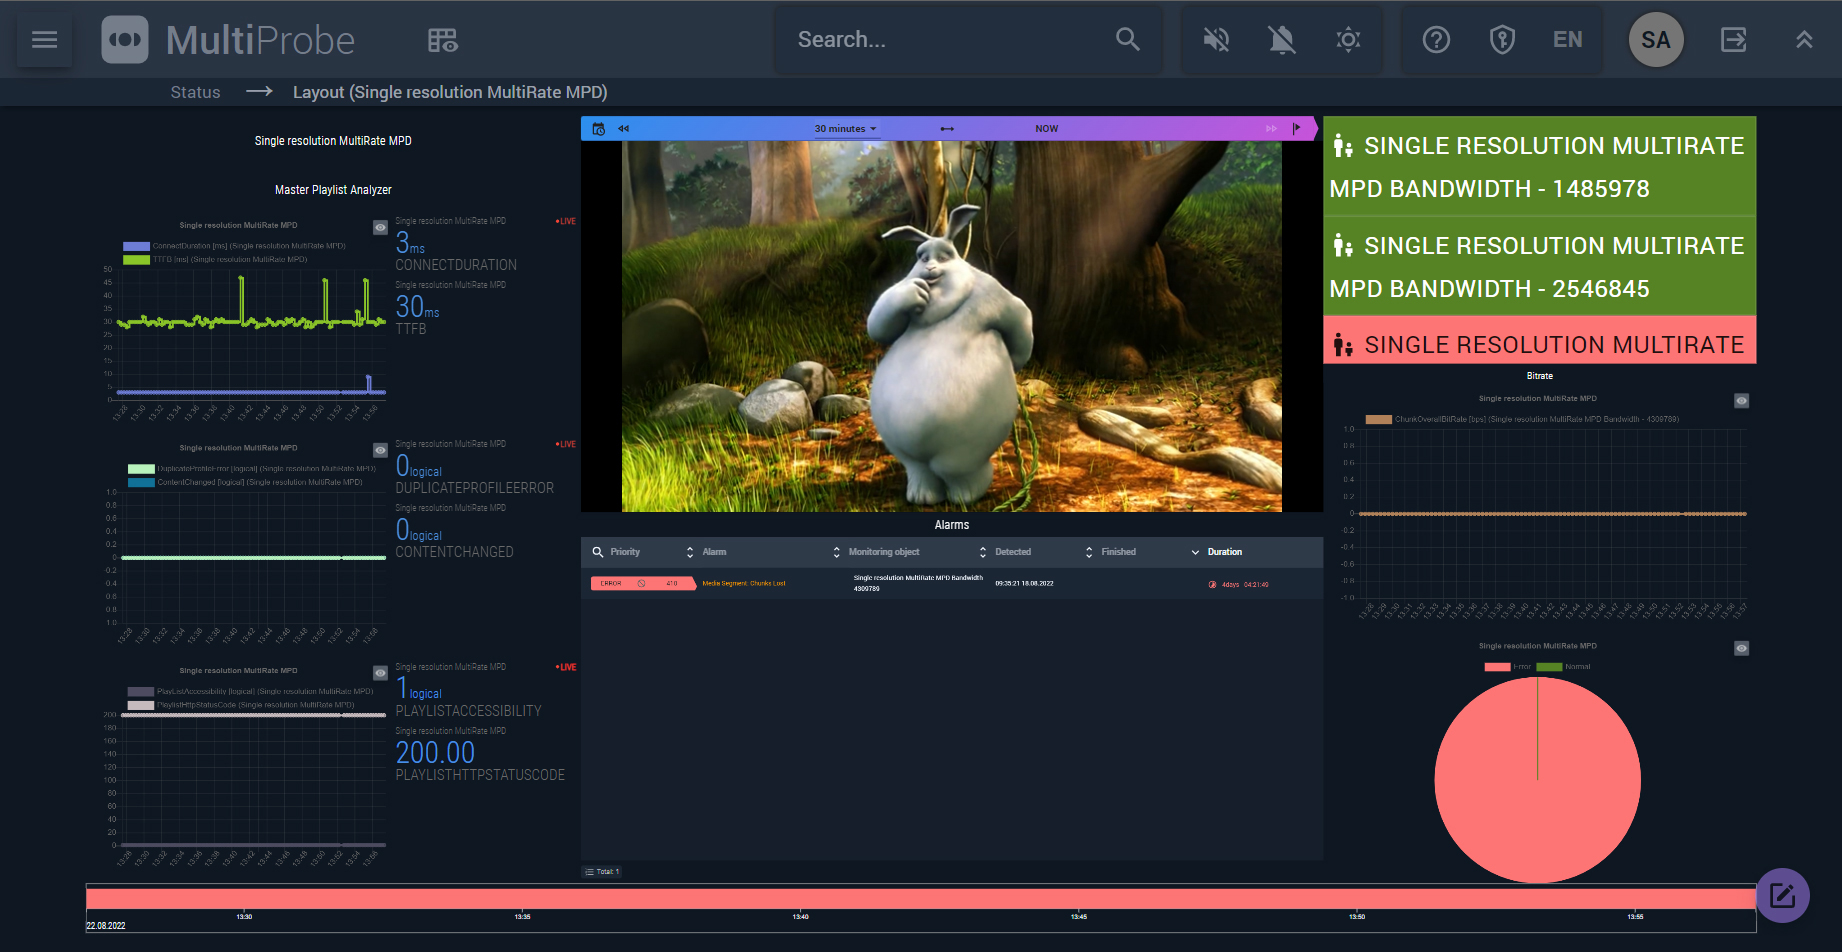Open the Media Segment: Chunks Lost alarm
The image size is (1842, 952).
[x=744, y=584]
